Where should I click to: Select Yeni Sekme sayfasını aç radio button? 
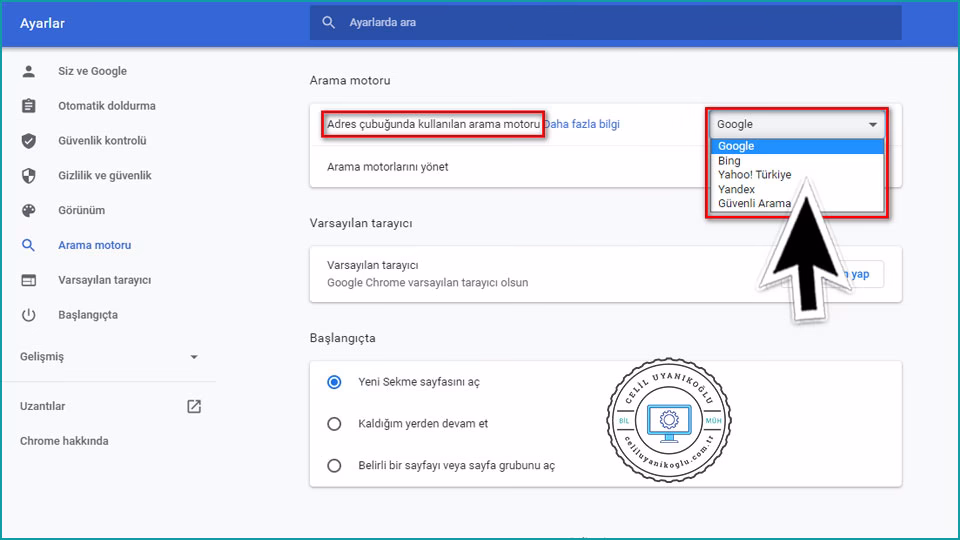pos(334,382)
